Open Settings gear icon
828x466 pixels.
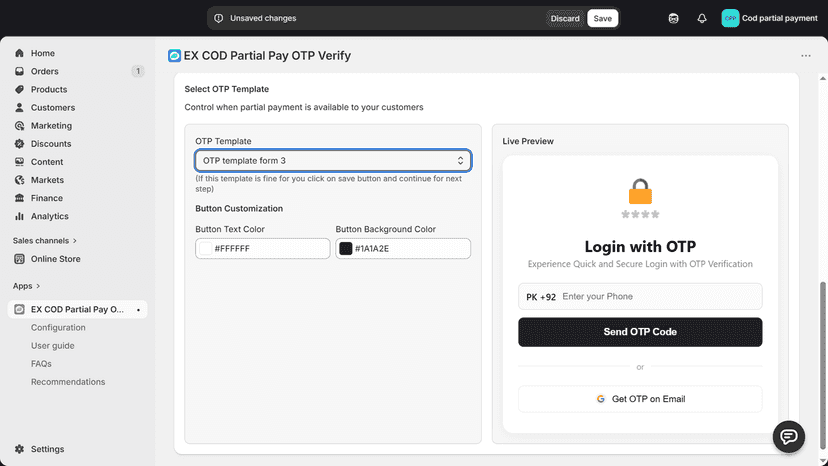tap(20, 449)
